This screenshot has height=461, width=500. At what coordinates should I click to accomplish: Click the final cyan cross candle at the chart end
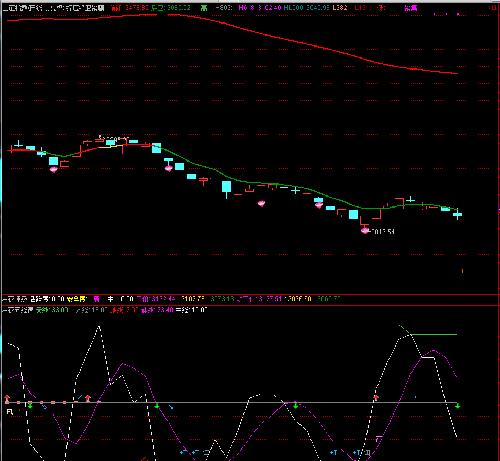tap(457, 214)
